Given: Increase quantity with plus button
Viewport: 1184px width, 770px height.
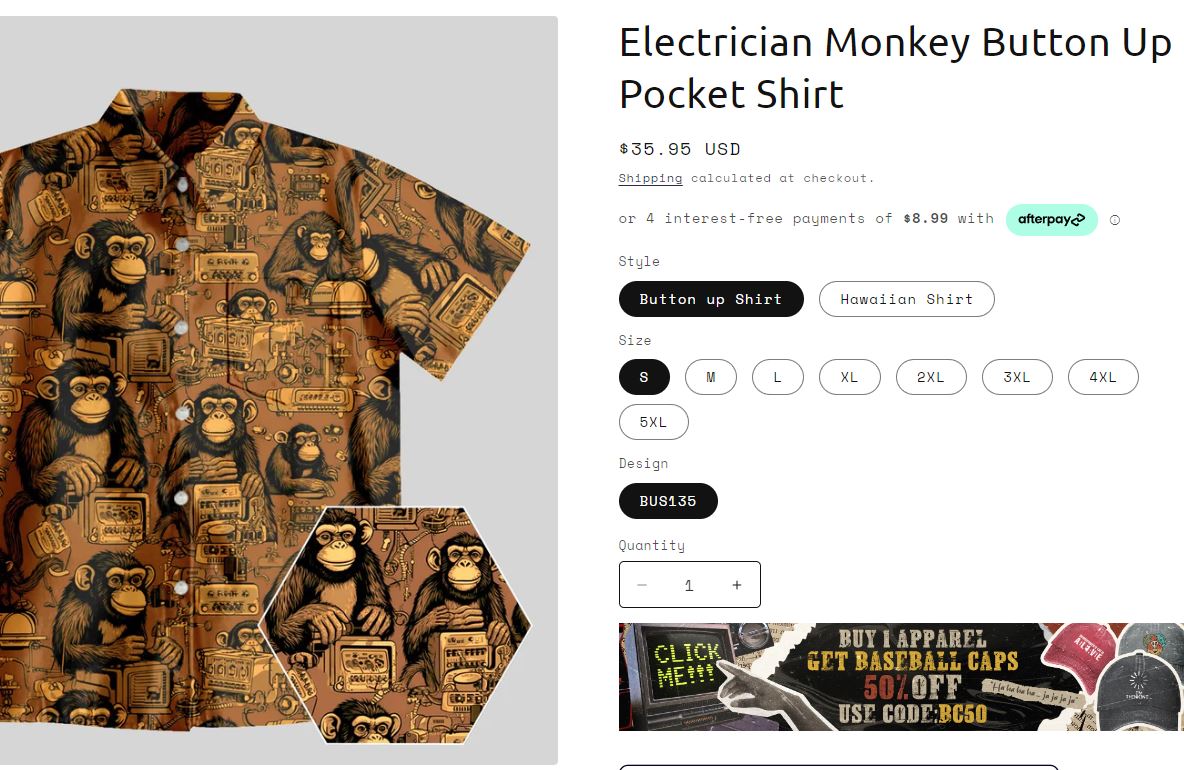Looking at the screenshot, I should click(737, 585).
